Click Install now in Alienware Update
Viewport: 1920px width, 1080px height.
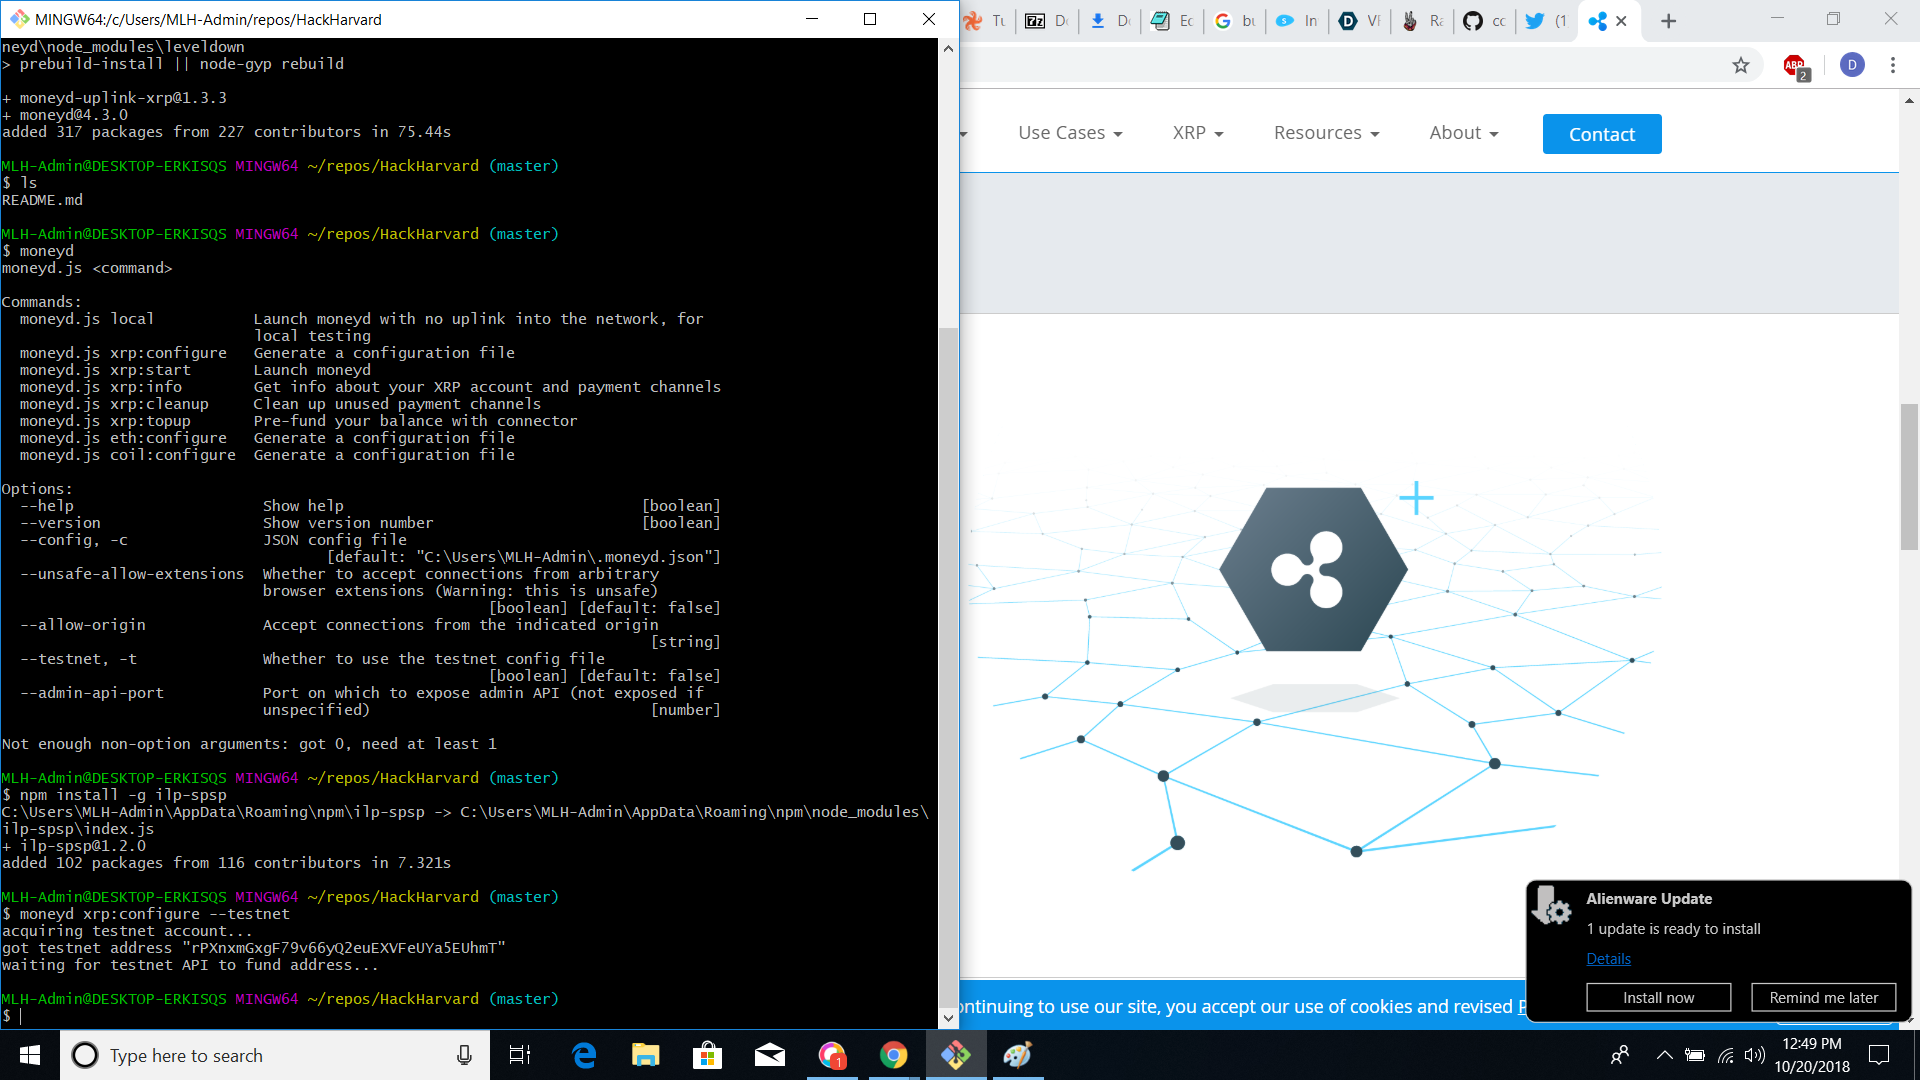coord(1658,997)
